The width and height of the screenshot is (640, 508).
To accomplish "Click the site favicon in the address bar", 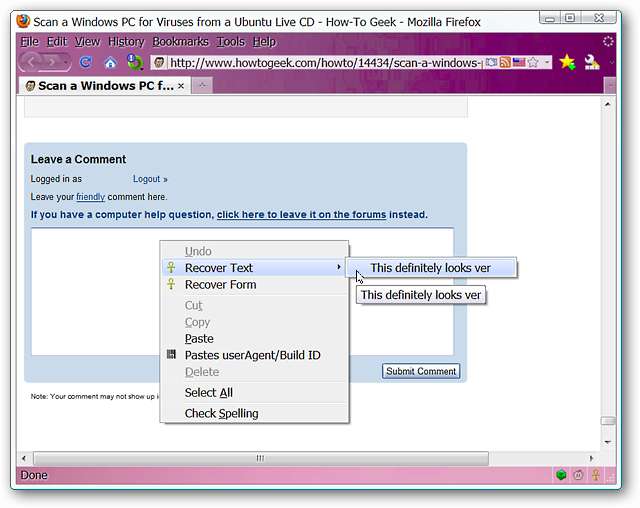I will tap(160, 62).
